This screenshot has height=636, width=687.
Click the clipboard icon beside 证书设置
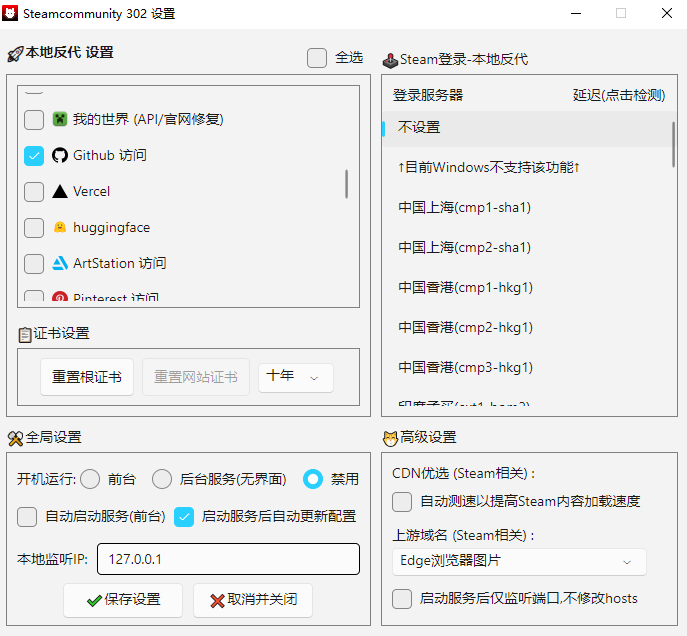tap(25, 335)
